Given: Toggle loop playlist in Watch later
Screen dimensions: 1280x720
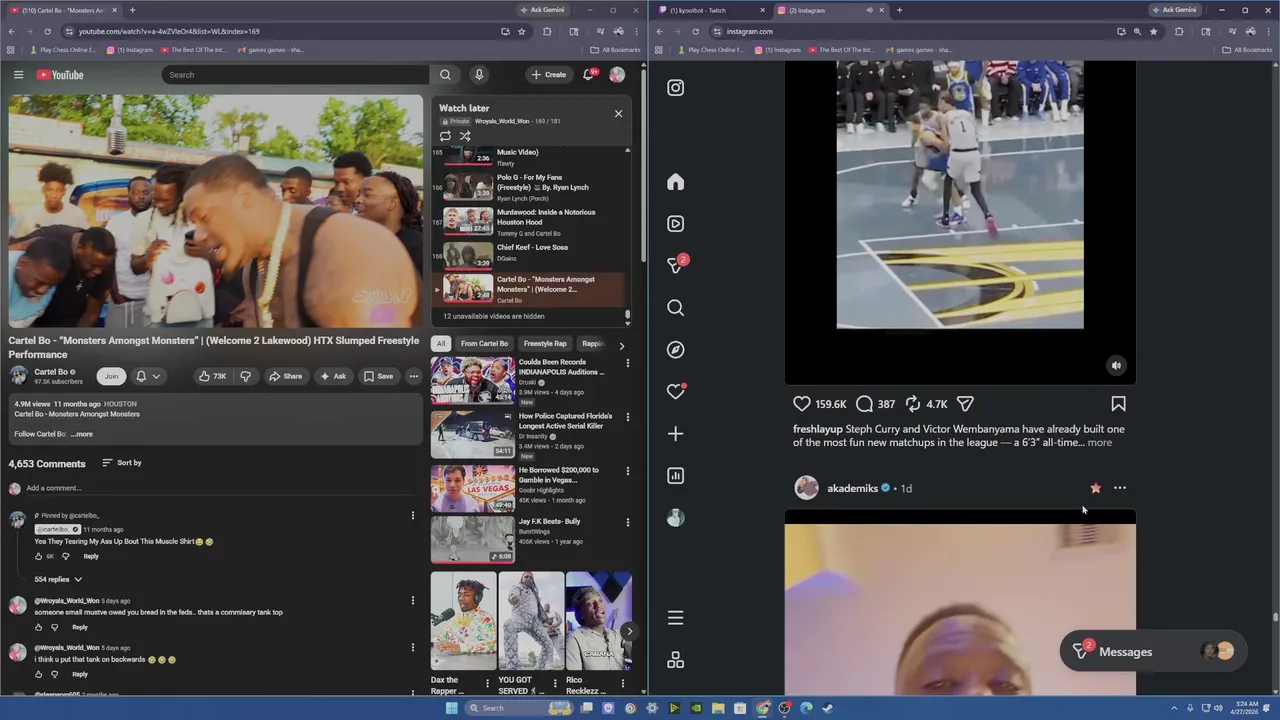Looking at the screenshot, I should [x=445, y=136].
